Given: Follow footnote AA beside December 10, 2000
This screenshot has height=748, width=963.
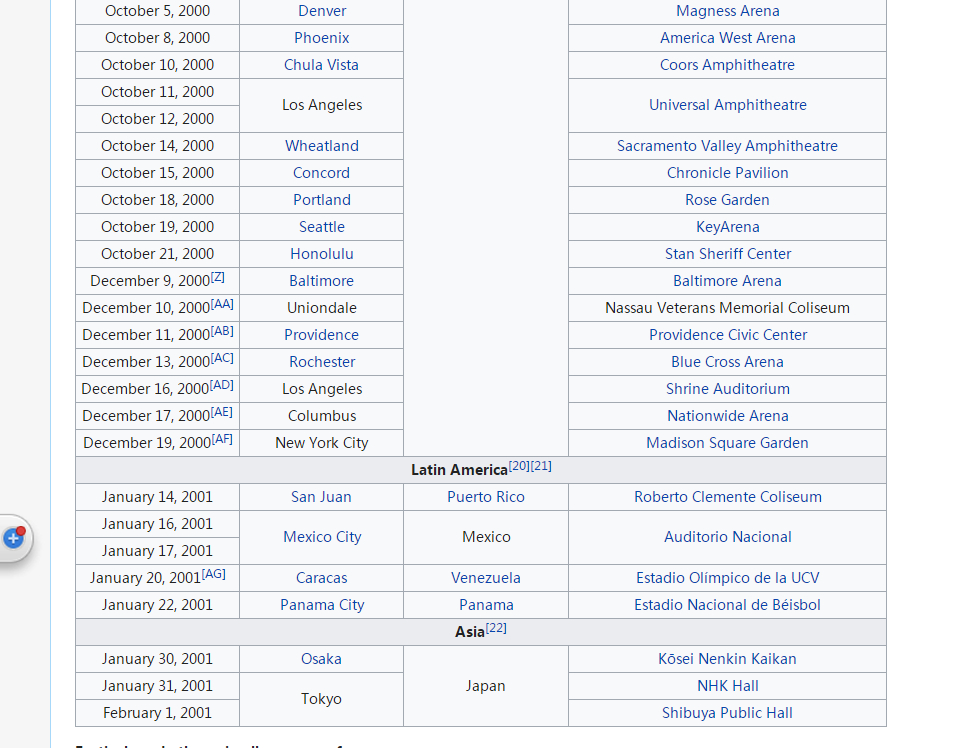Looking at the screenshot, I should 222,304.
